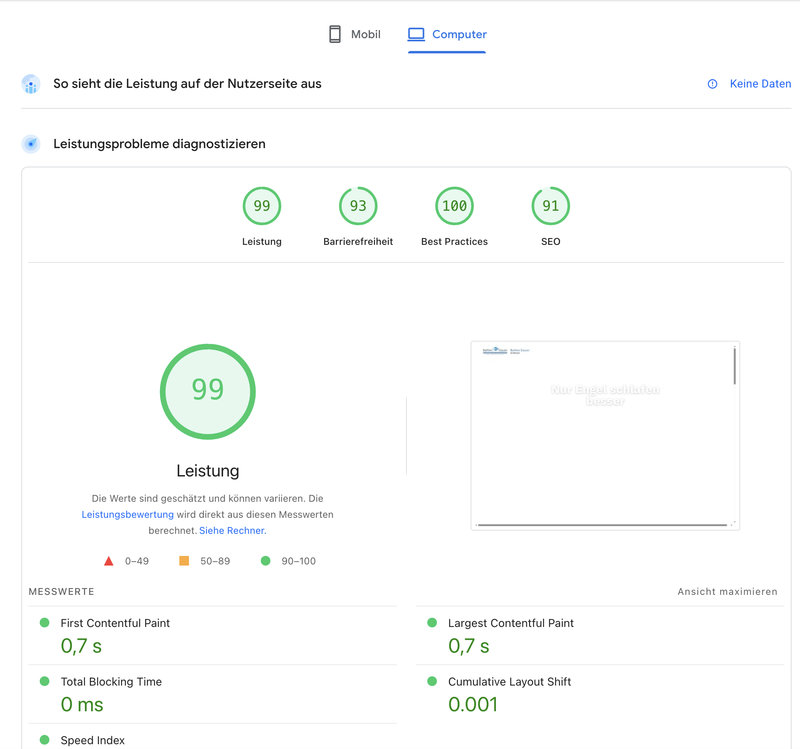Click the Keine Daten link

click(x=760, y=84)
